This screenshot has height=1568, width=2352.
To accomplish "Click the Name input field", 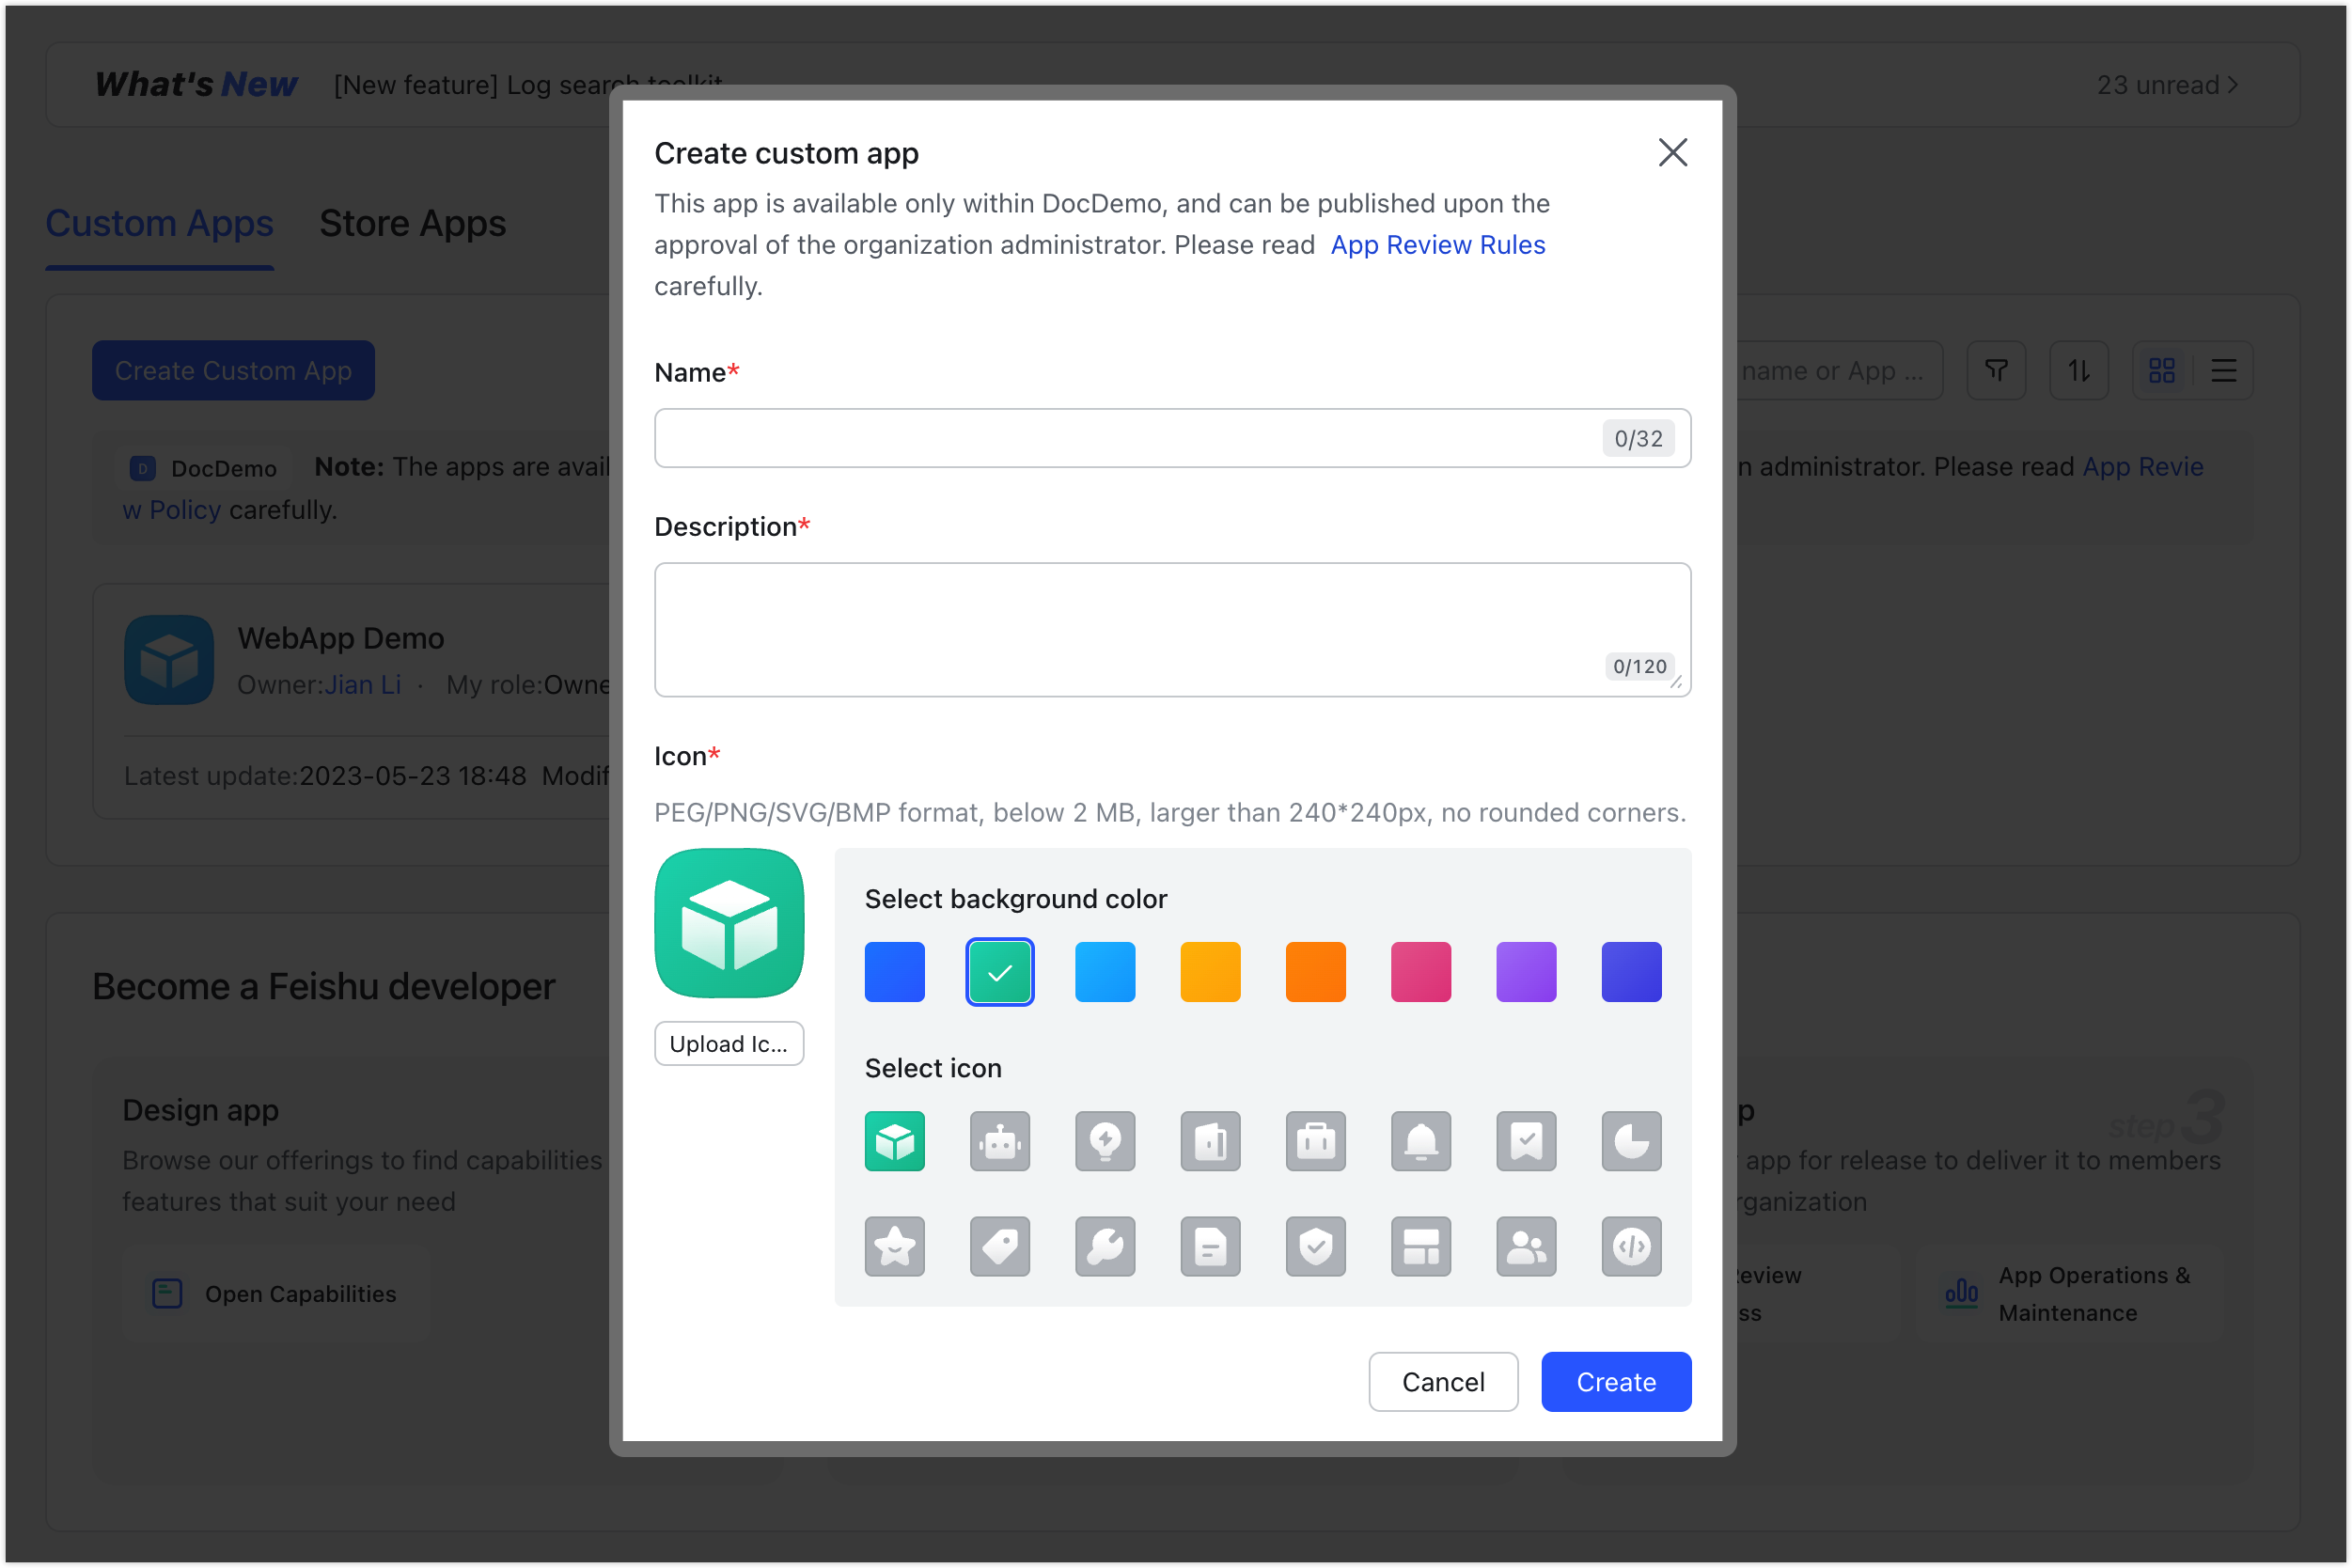I will 1125,438.
